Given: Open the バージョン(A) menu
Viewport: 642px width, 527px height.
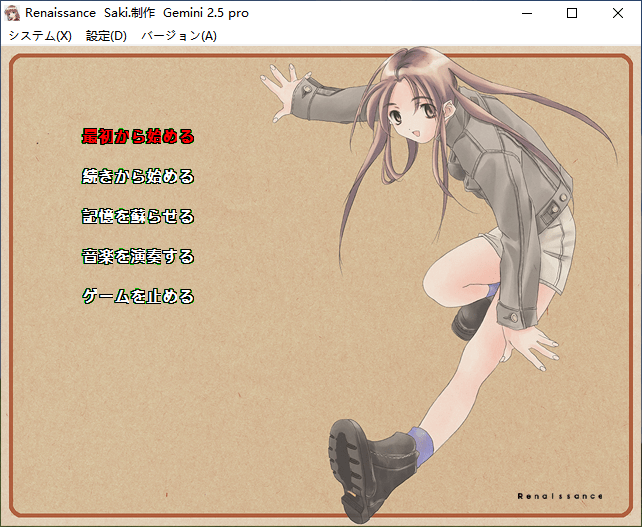Looking at the screenshot, I should click(178, 36).
